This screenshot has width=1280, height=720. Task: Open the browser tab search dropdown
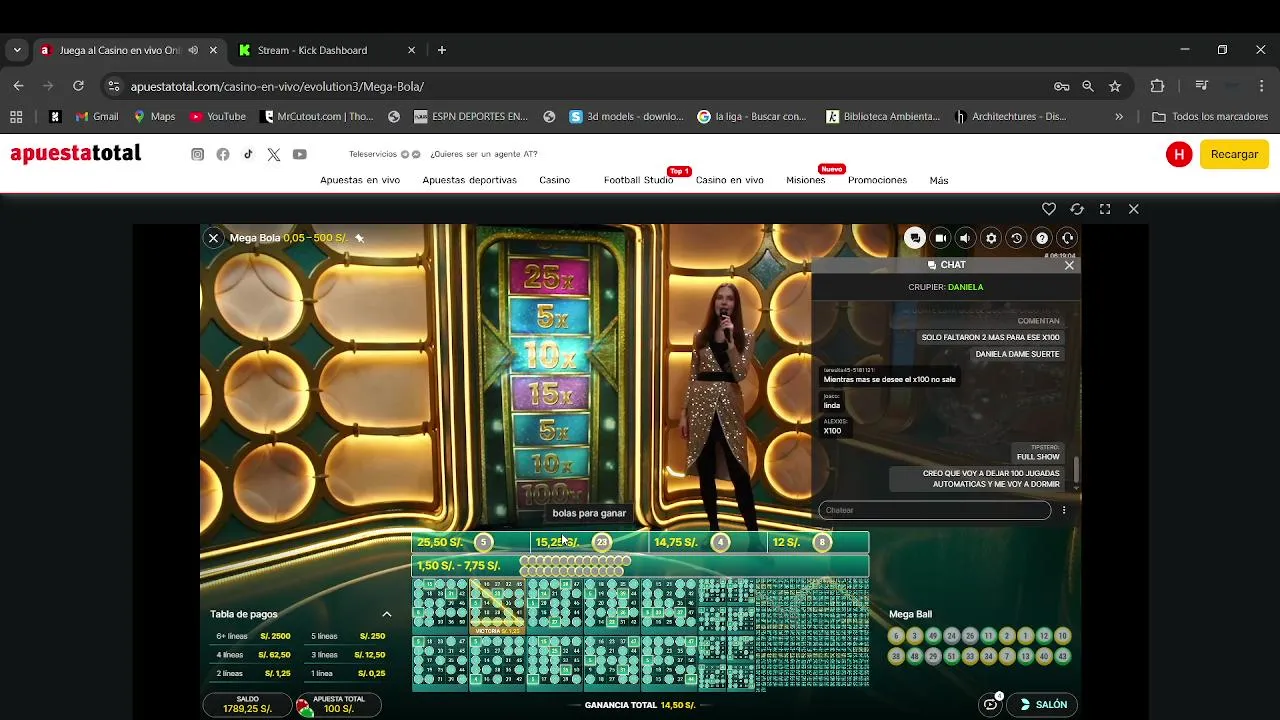click(x=17, y=50)
